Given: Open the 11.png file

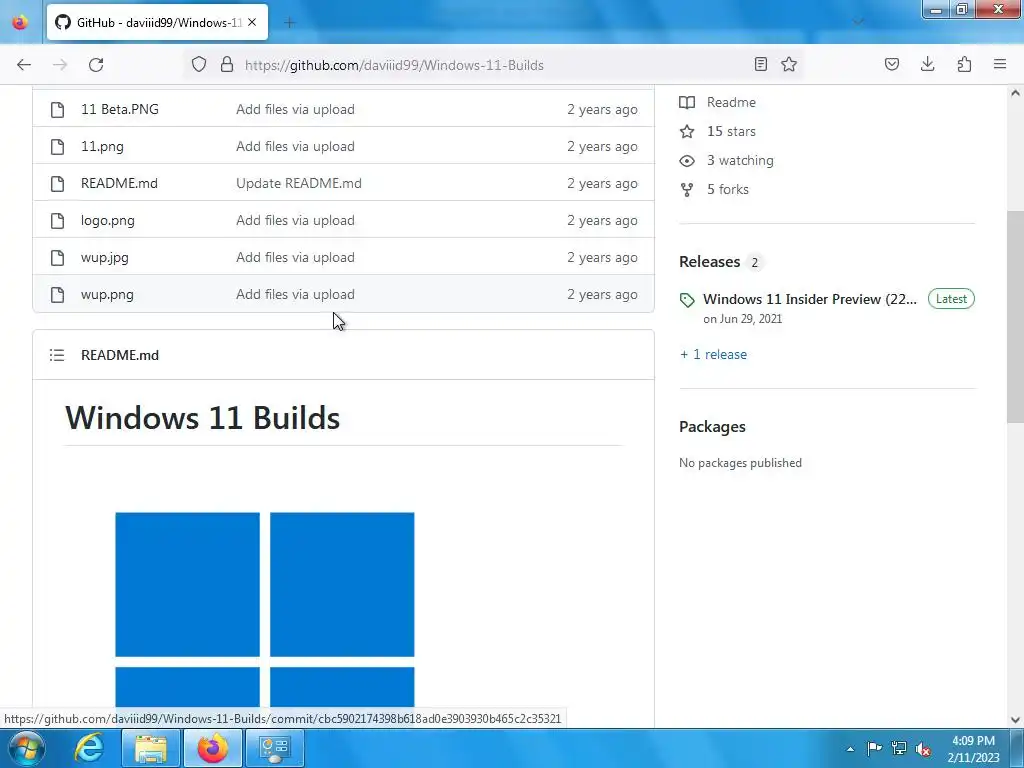Looking at the screenshot, I should [102, 146].
